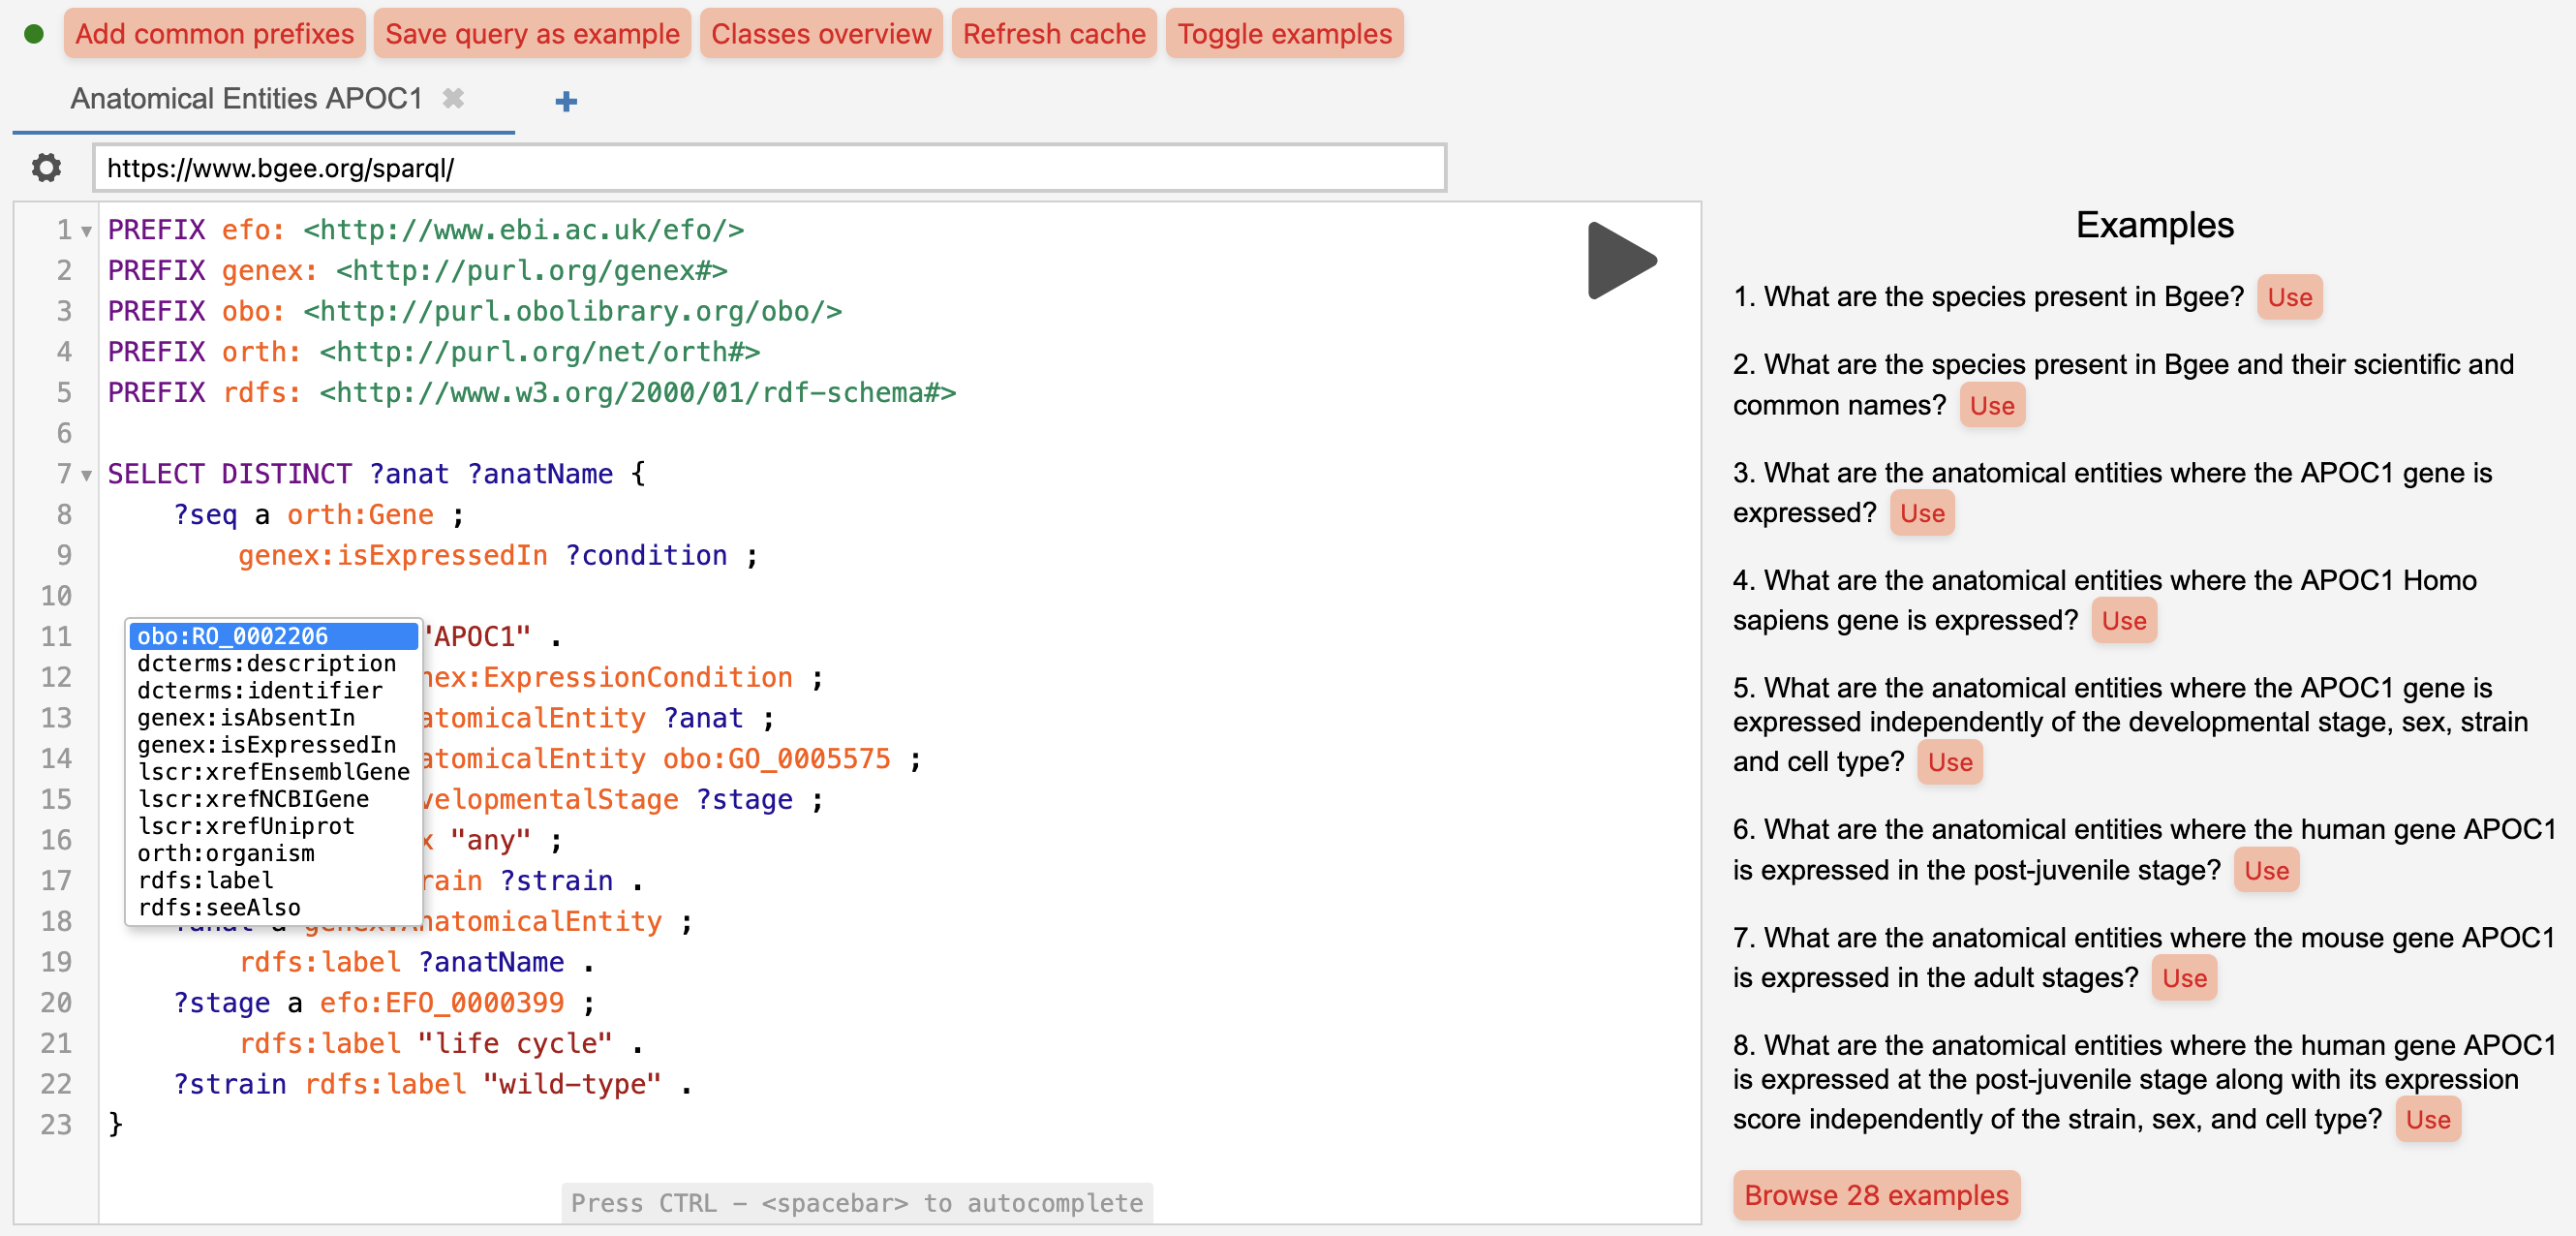This screenshot has width=2576, height=1236.
Task: Toggle examples panel visibility
Action: coord(1284,34)
